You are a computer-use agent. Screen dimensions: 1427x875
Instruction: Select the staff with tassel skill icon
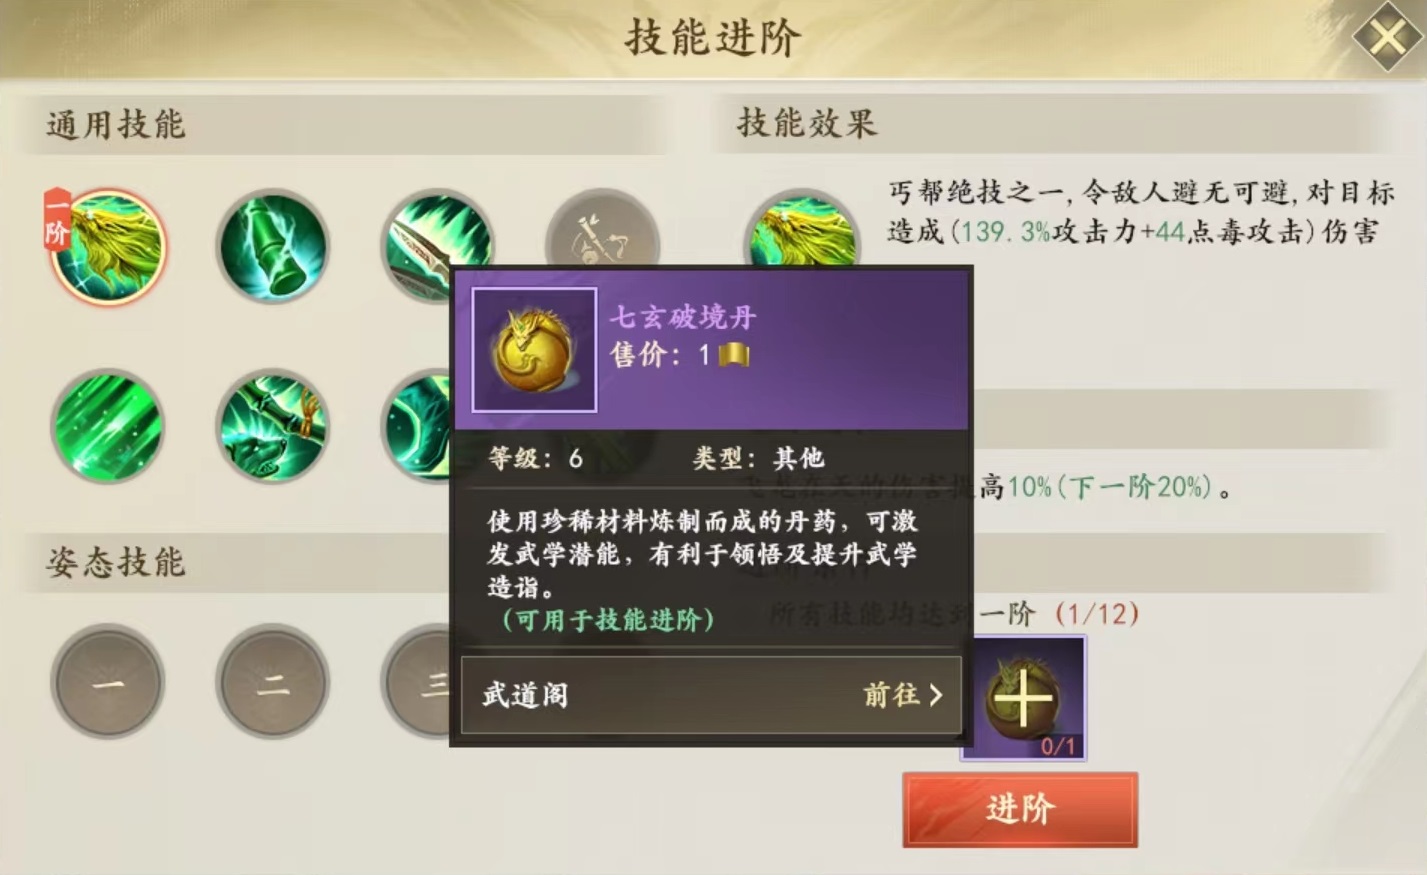click(x=273, y=426)
